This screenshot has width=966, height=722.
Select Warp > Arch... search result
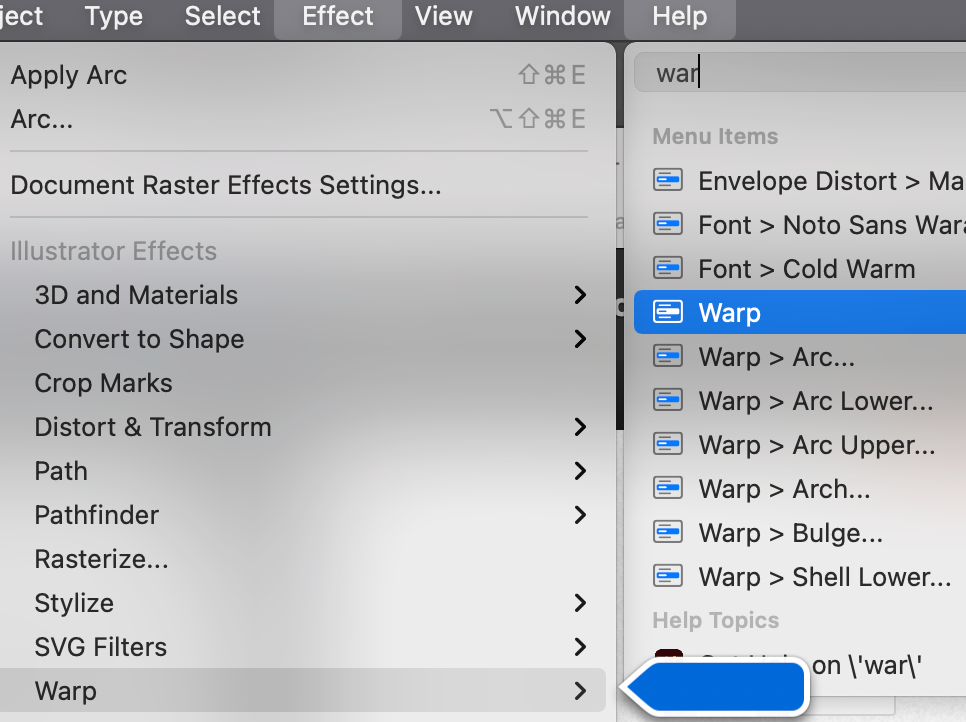click(x=784, y=489)
